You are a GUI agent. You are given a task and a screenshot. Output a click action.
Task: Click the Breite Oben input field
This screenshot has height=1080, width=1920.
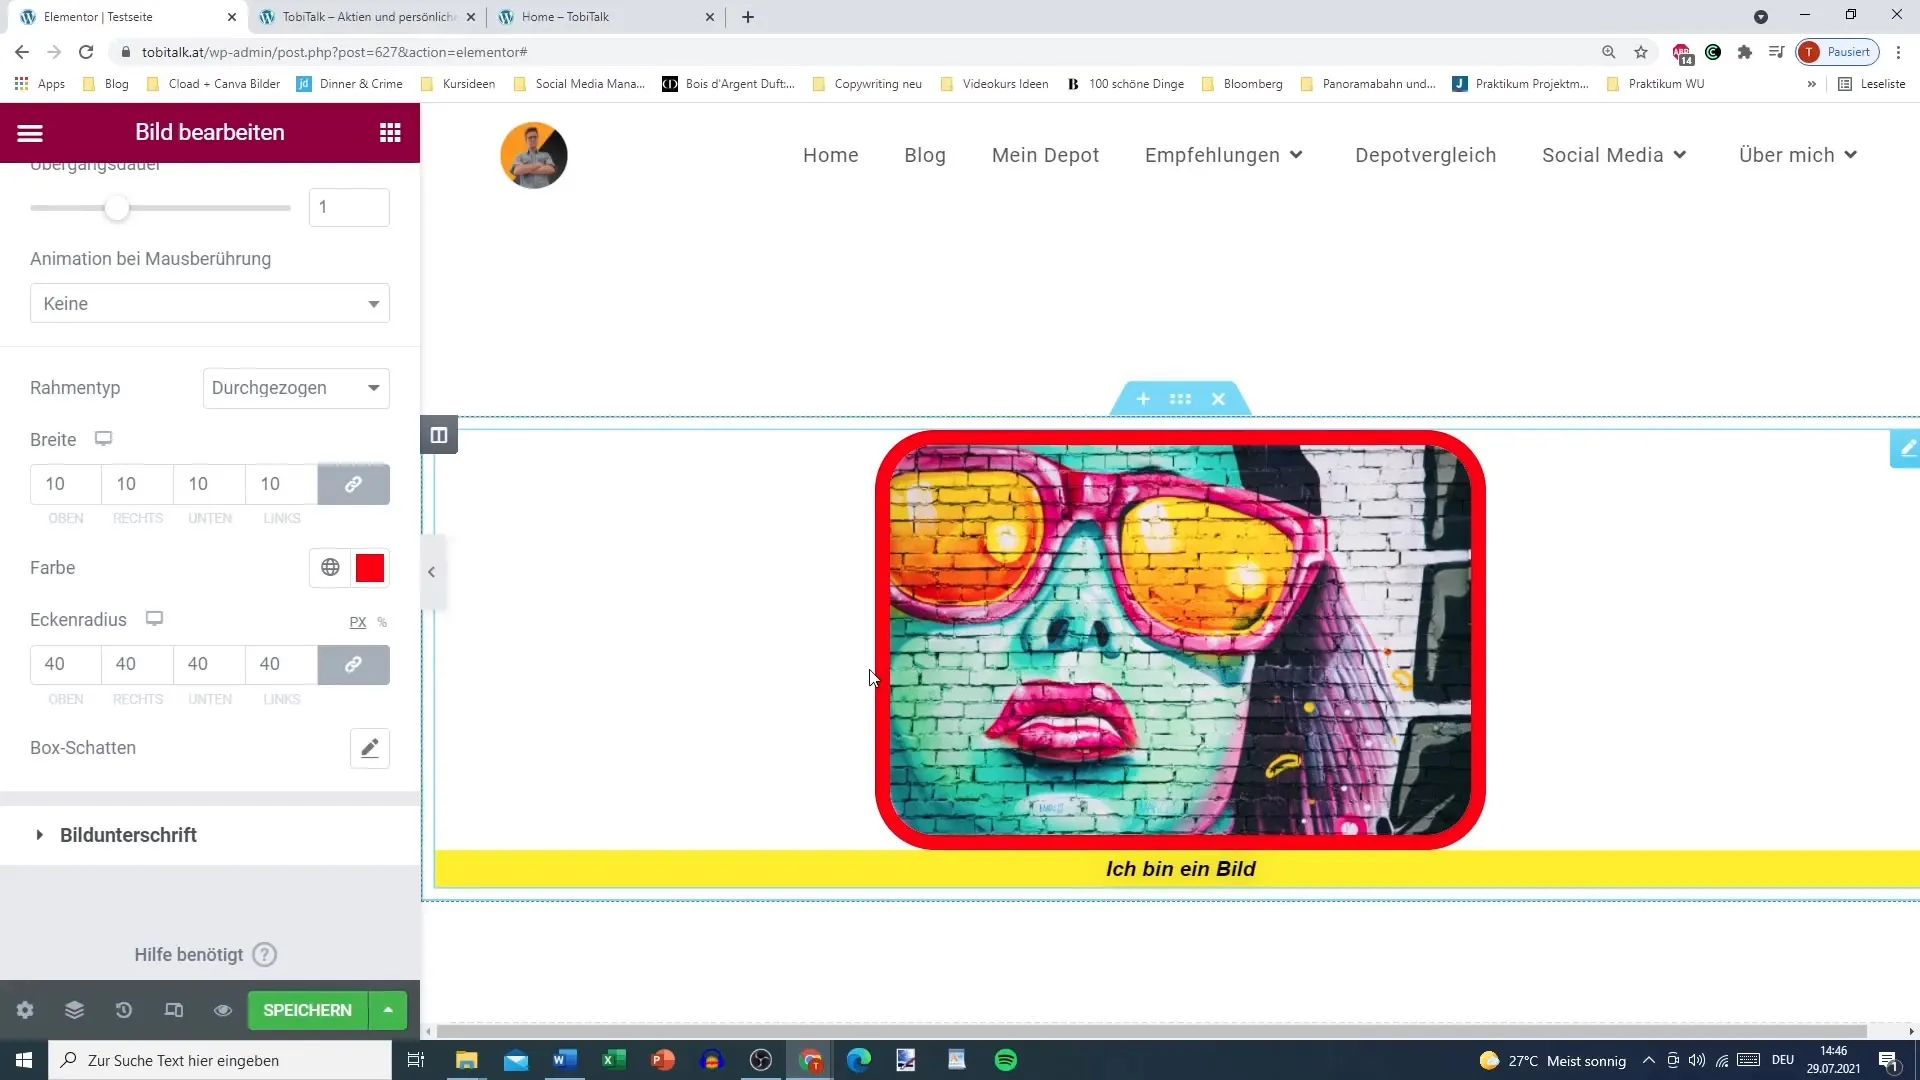click(66, 484)
